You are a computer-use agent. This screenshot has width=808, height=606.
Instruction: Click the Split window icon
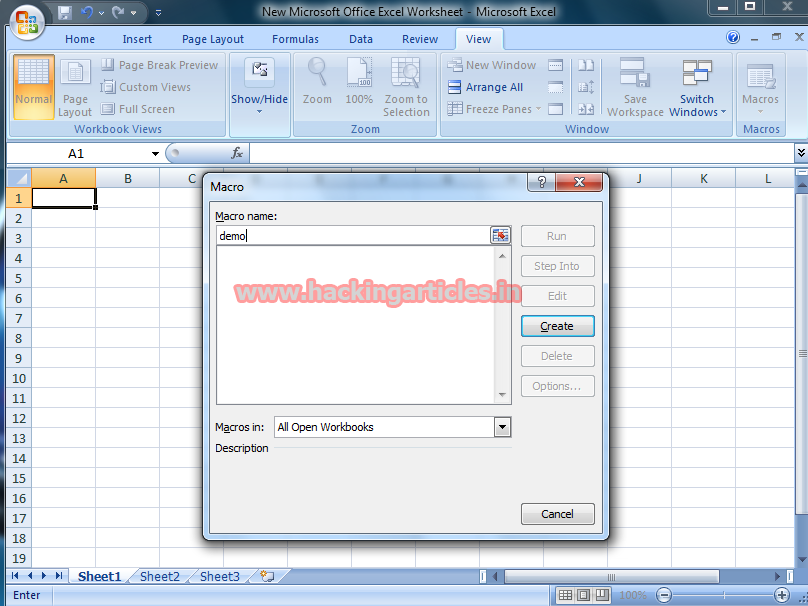556,65
